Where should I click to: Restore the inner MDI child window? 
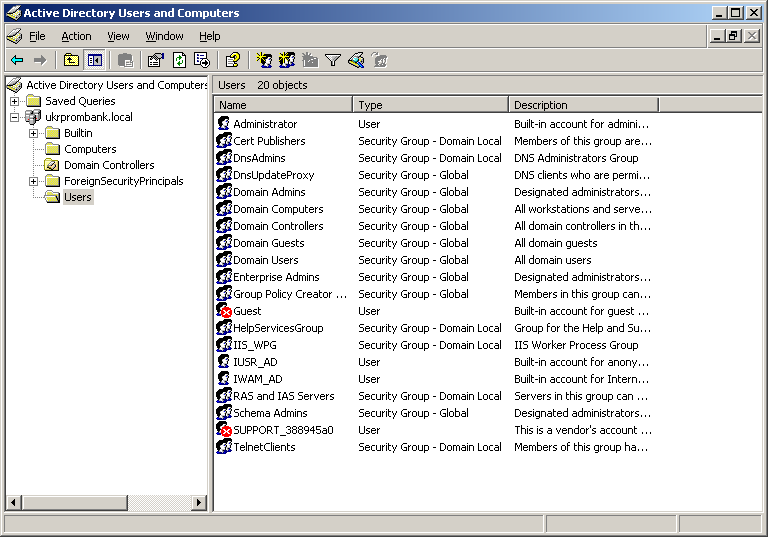[x=734, y=36]
